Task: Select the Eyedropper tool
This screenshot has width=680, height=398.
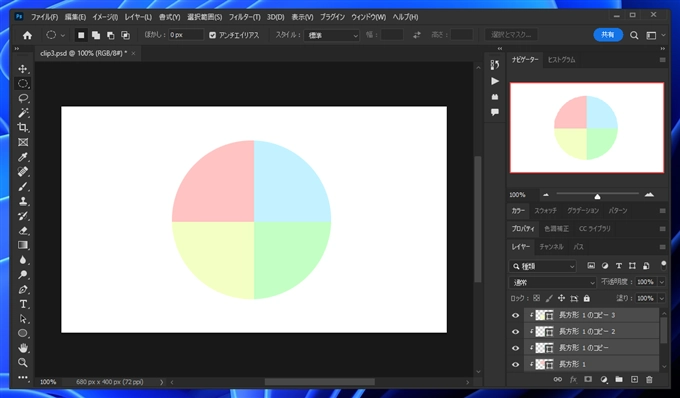Action: point(23,157)
